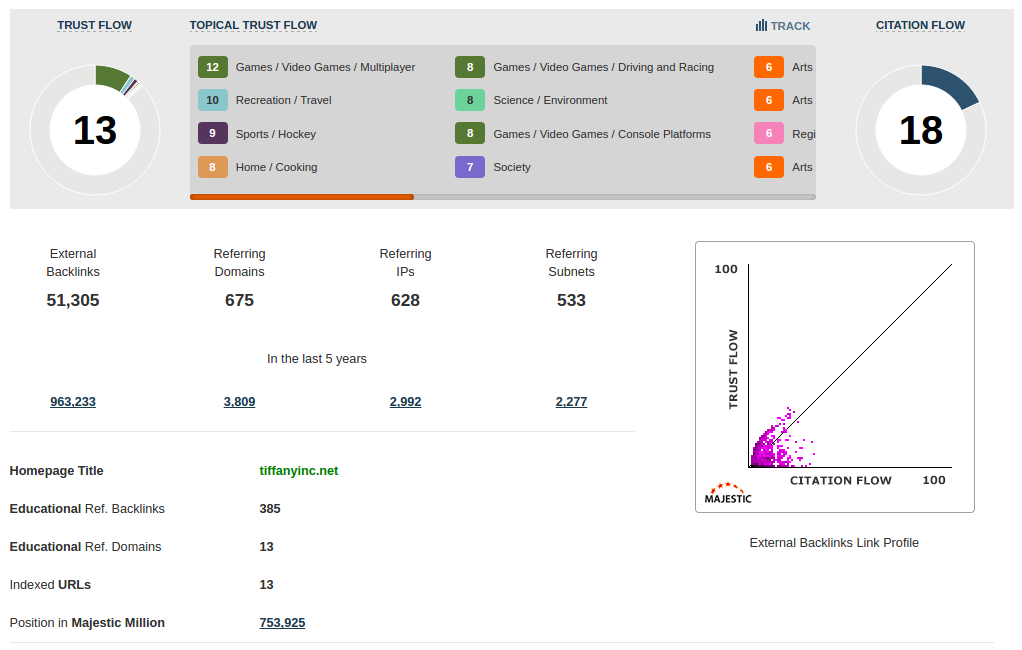Click the green 8 Driving and Racing badge
1022x650 pixels.
coord(470,67)
